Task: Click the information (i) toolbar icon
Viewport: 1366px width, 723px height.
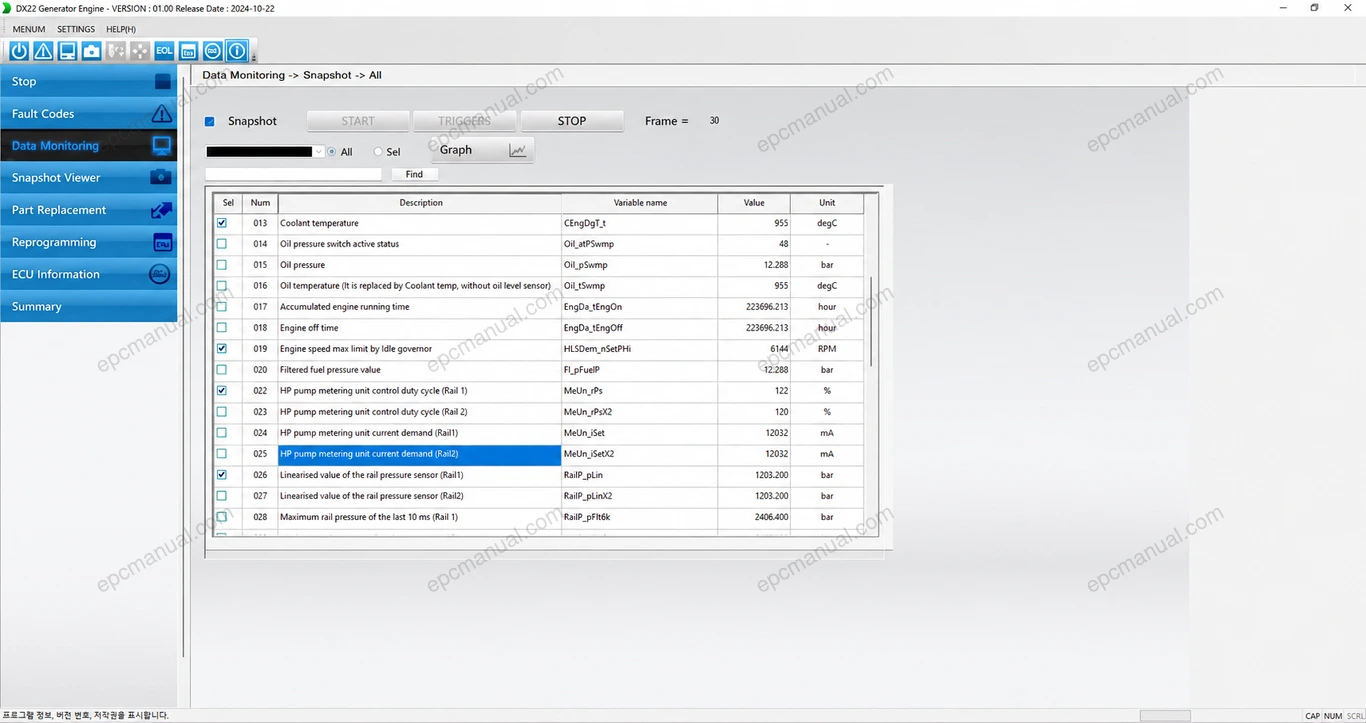Action: [236, 50]
